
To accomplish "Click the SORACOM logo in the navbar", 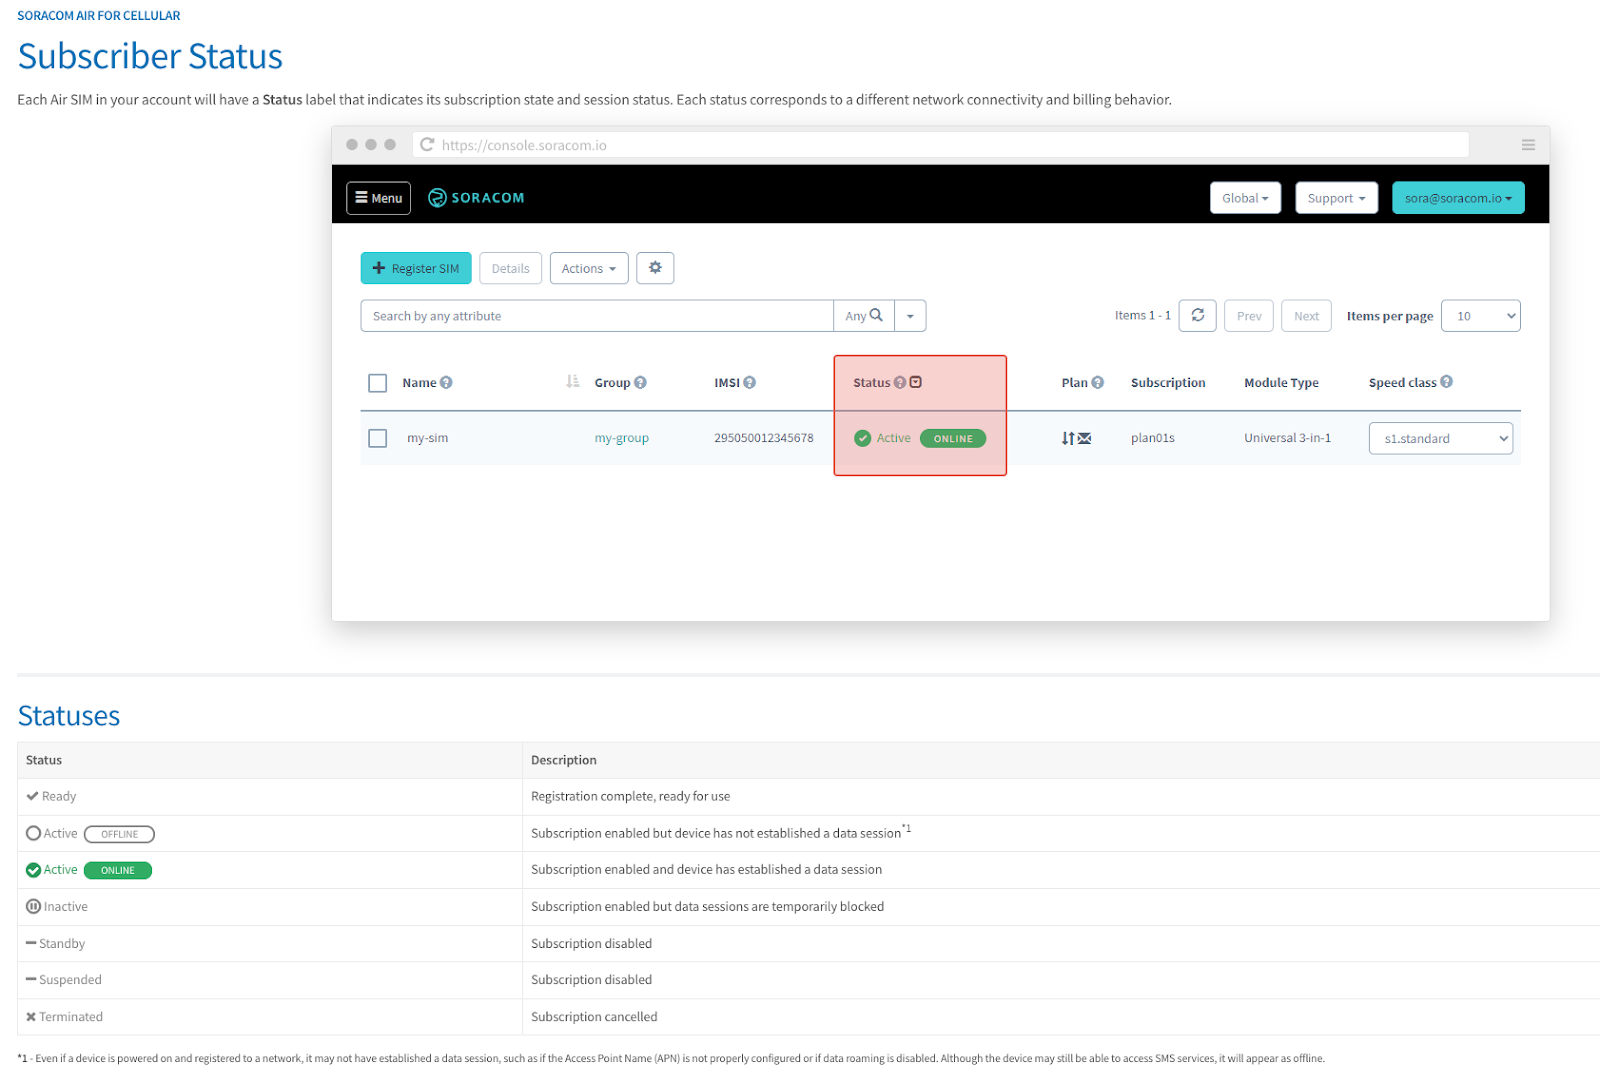I will pos(477,197).
